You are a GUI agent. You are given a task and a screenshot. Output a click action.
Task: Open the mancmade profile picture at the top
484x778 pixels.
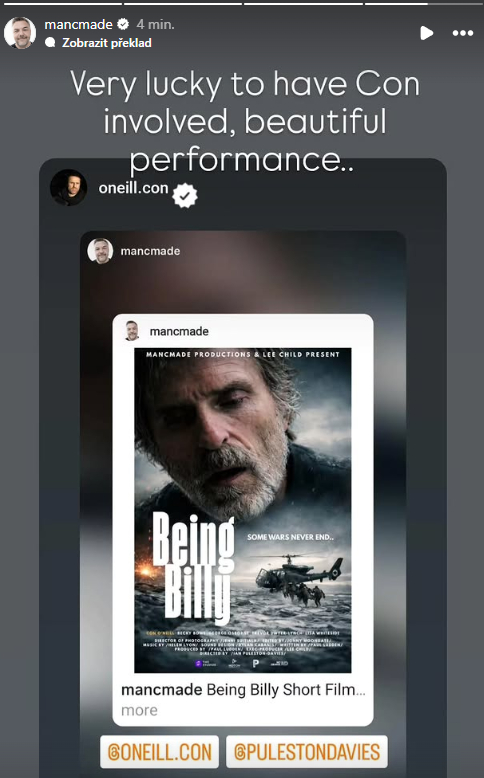coord(20,33)
